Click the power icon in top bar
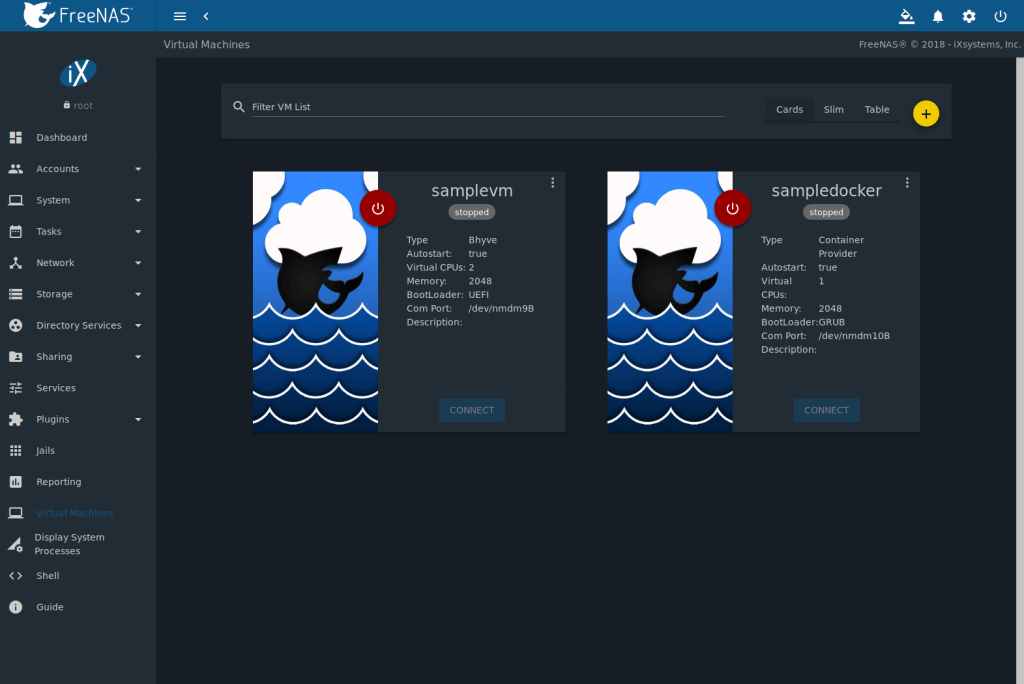 tap(1000, 16)
